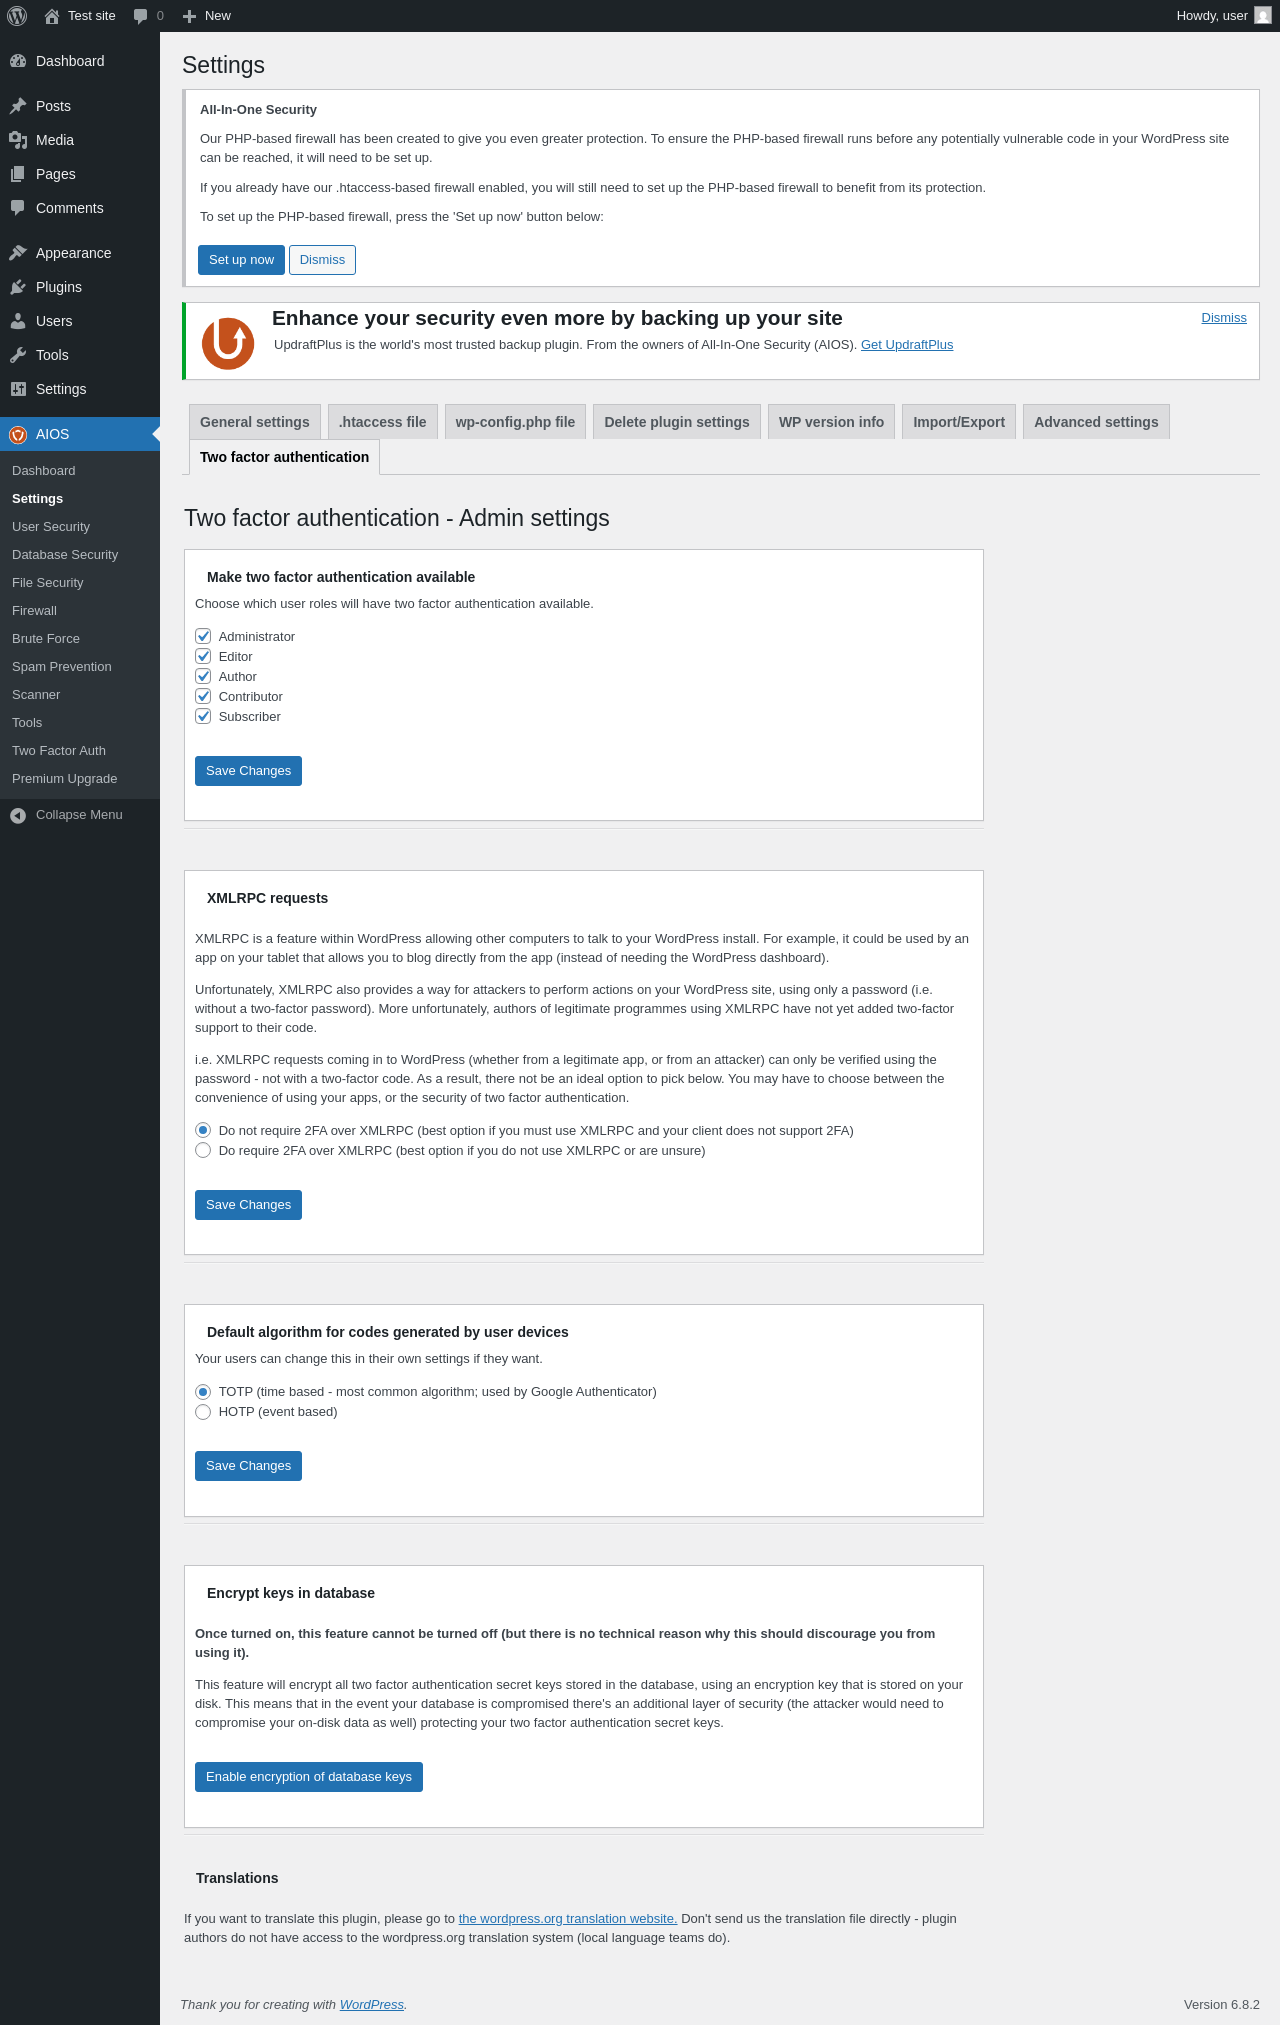1280x2025 pixels.
Task: Uncheck the Editor role checkbox
Action: tap(203, 656)
